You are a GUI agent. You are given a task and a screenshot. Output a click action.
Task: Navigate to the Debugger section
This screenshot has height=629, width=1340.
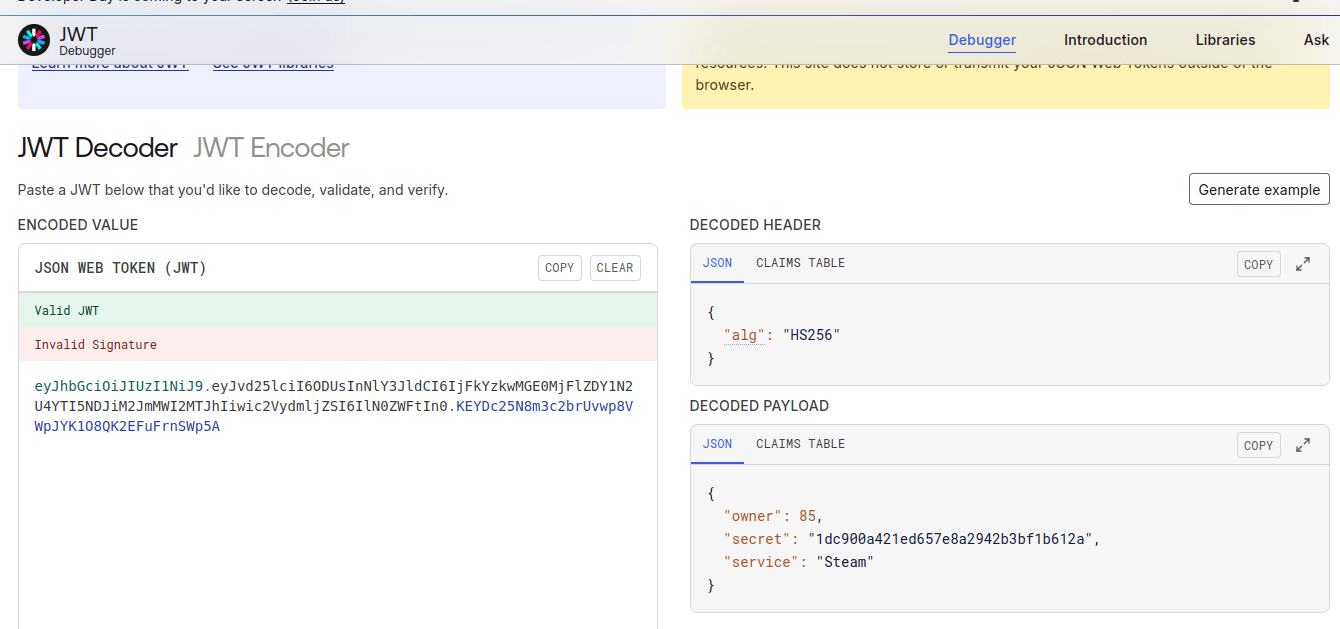(982, 40)
